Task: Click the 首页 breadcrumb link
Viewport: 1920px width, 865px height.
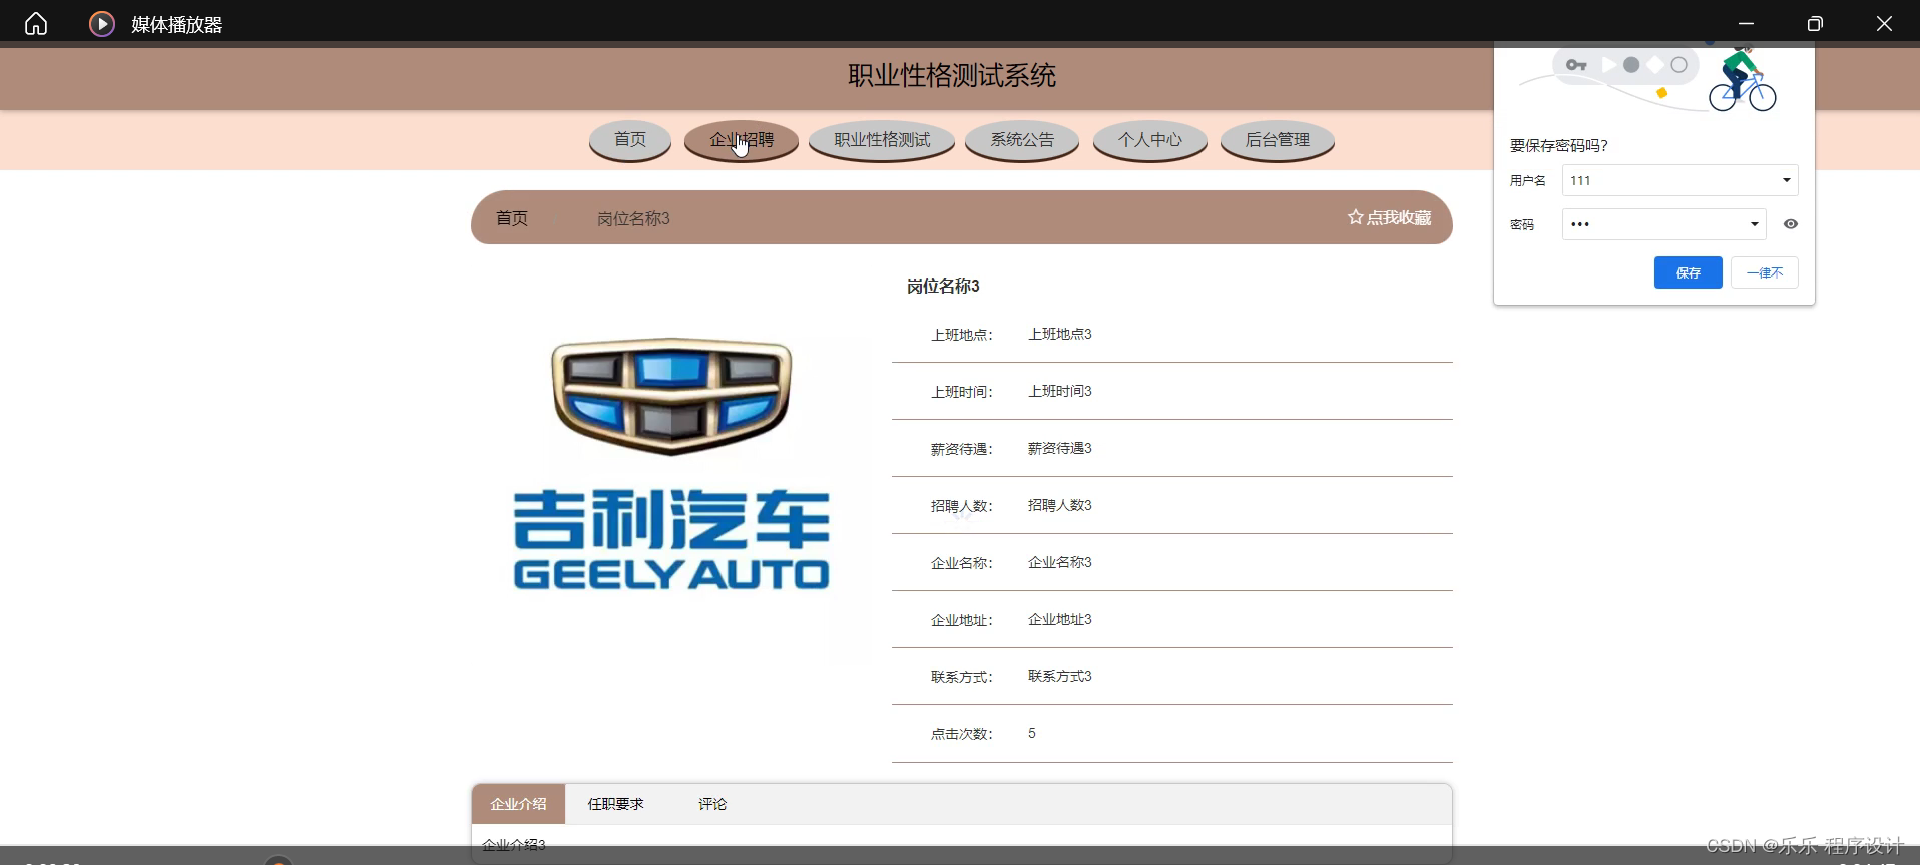Action: (512, 218)
